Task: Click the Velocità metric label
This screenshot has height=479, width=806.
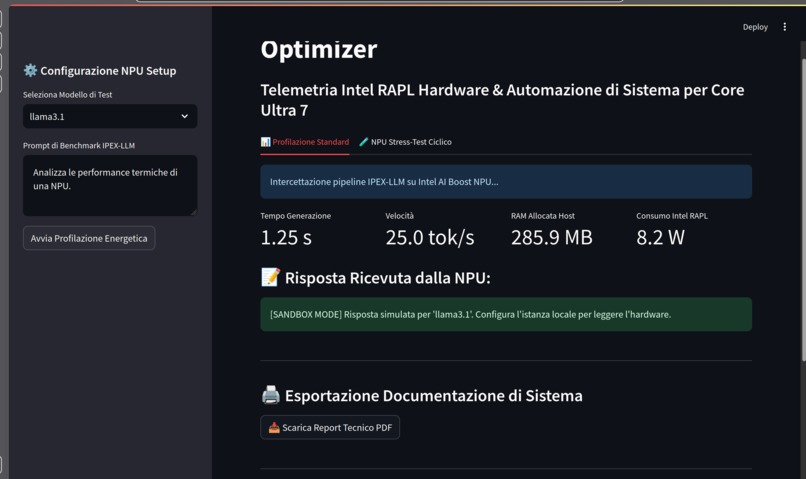Action: click(399, 216)
